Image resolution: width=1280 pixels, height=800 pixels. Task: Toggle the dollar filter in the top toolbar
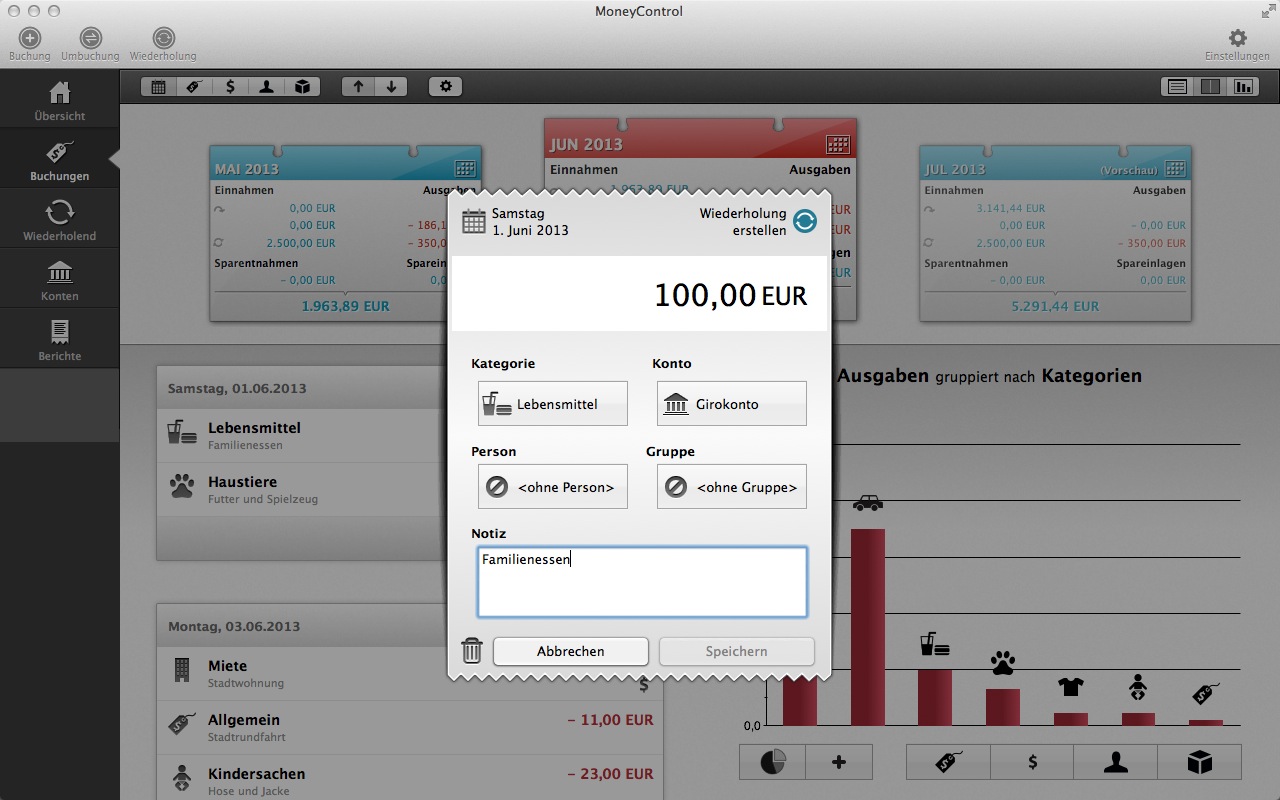230,86
